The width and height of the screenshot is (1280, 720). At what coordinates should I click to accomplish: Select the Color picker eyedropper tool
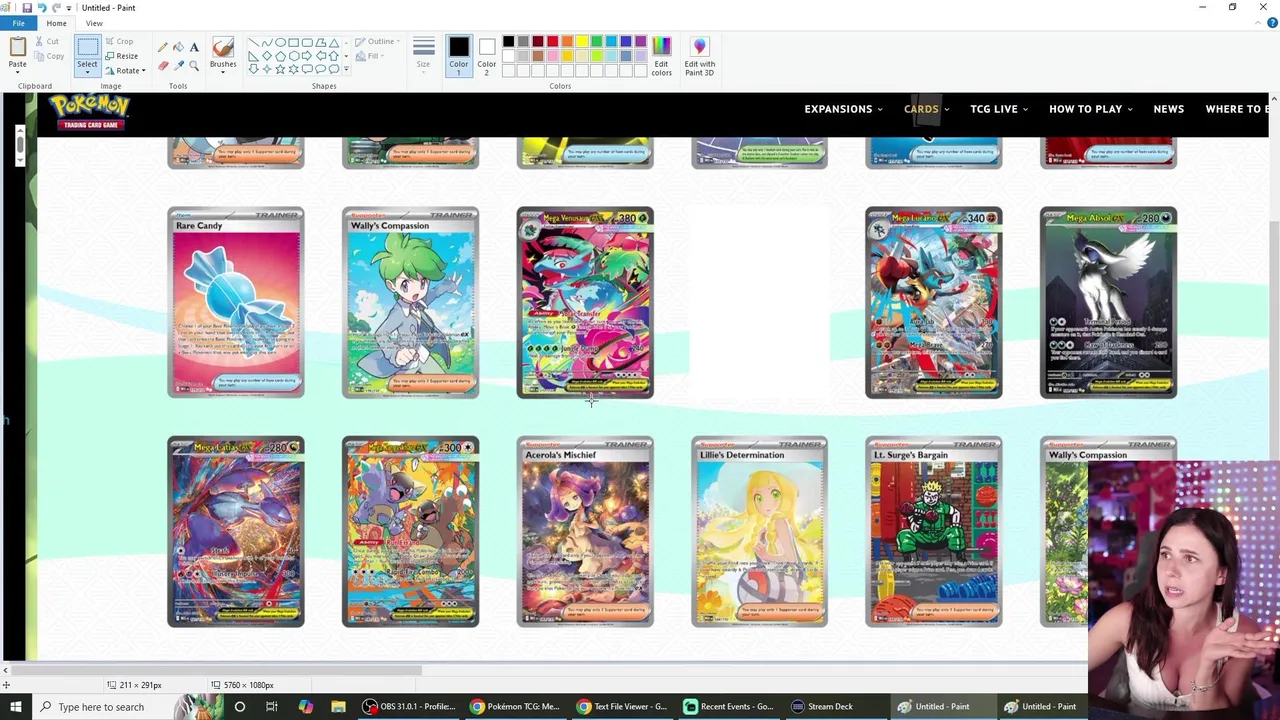point(178,65)
